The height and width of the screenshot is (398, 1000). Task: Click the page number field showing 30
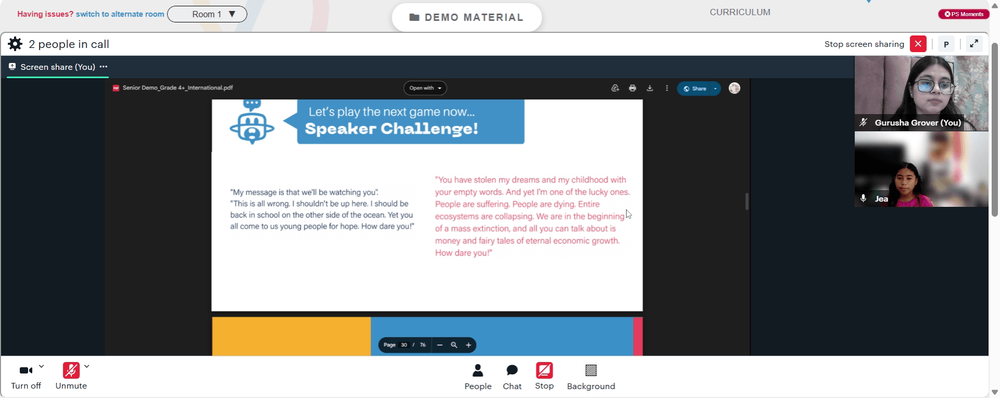click(x=404, y=345)
